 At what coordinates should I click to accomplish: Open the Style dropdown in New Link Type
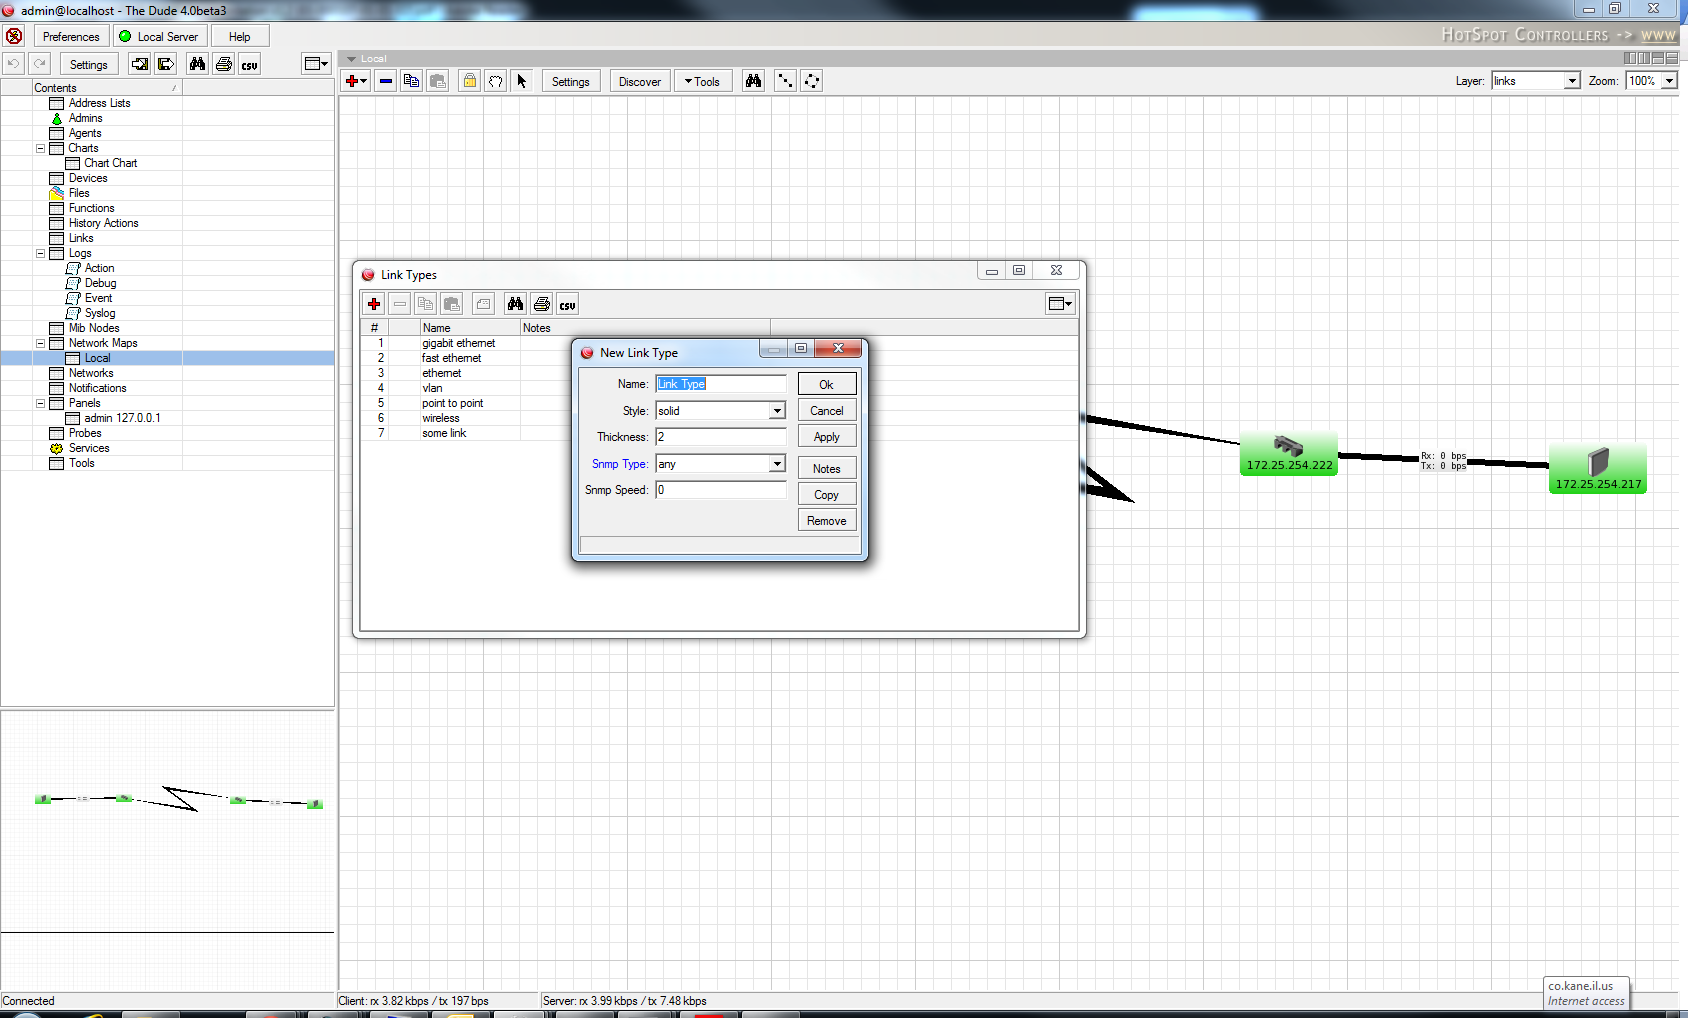coord(777,410)
